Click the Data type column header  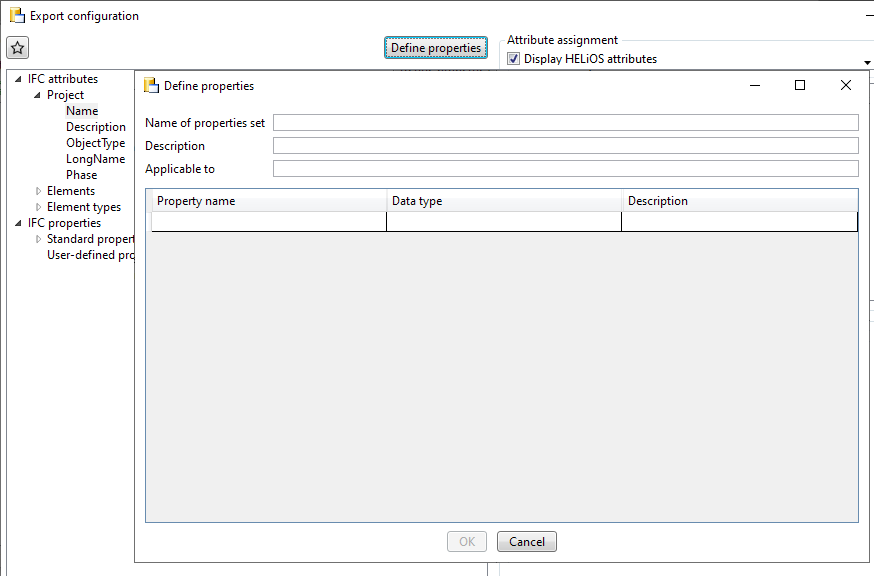coord(504,201)
